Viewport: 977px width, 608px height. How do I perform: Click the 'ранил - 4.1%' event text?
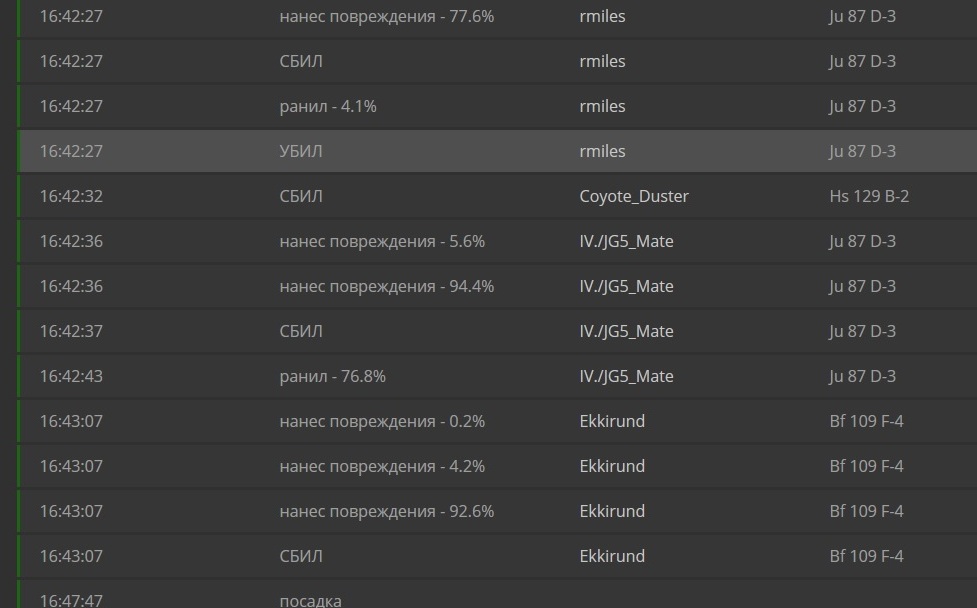[x=328, y=106]
